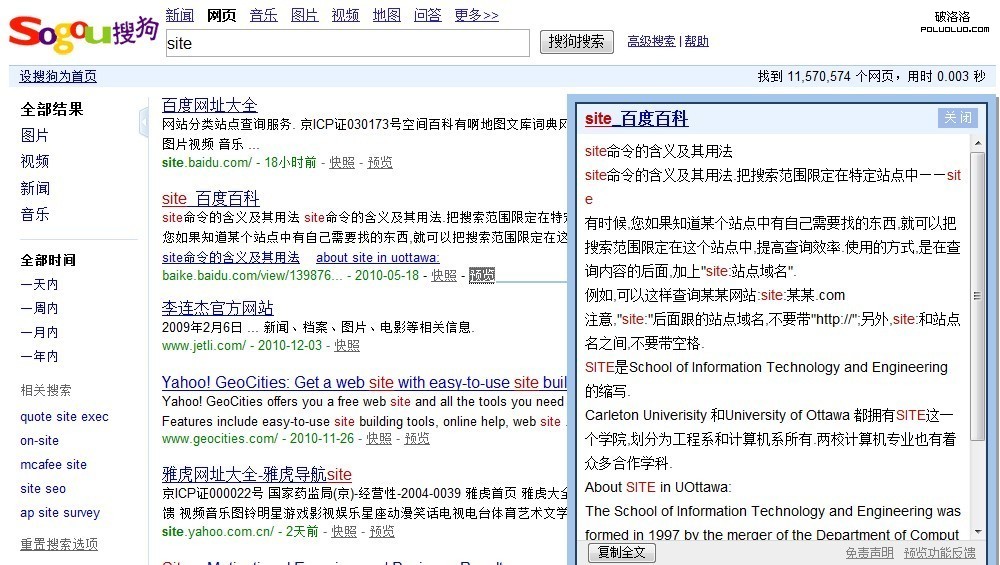Click 设搜狗为首页 to set homepage

point(58,77)
